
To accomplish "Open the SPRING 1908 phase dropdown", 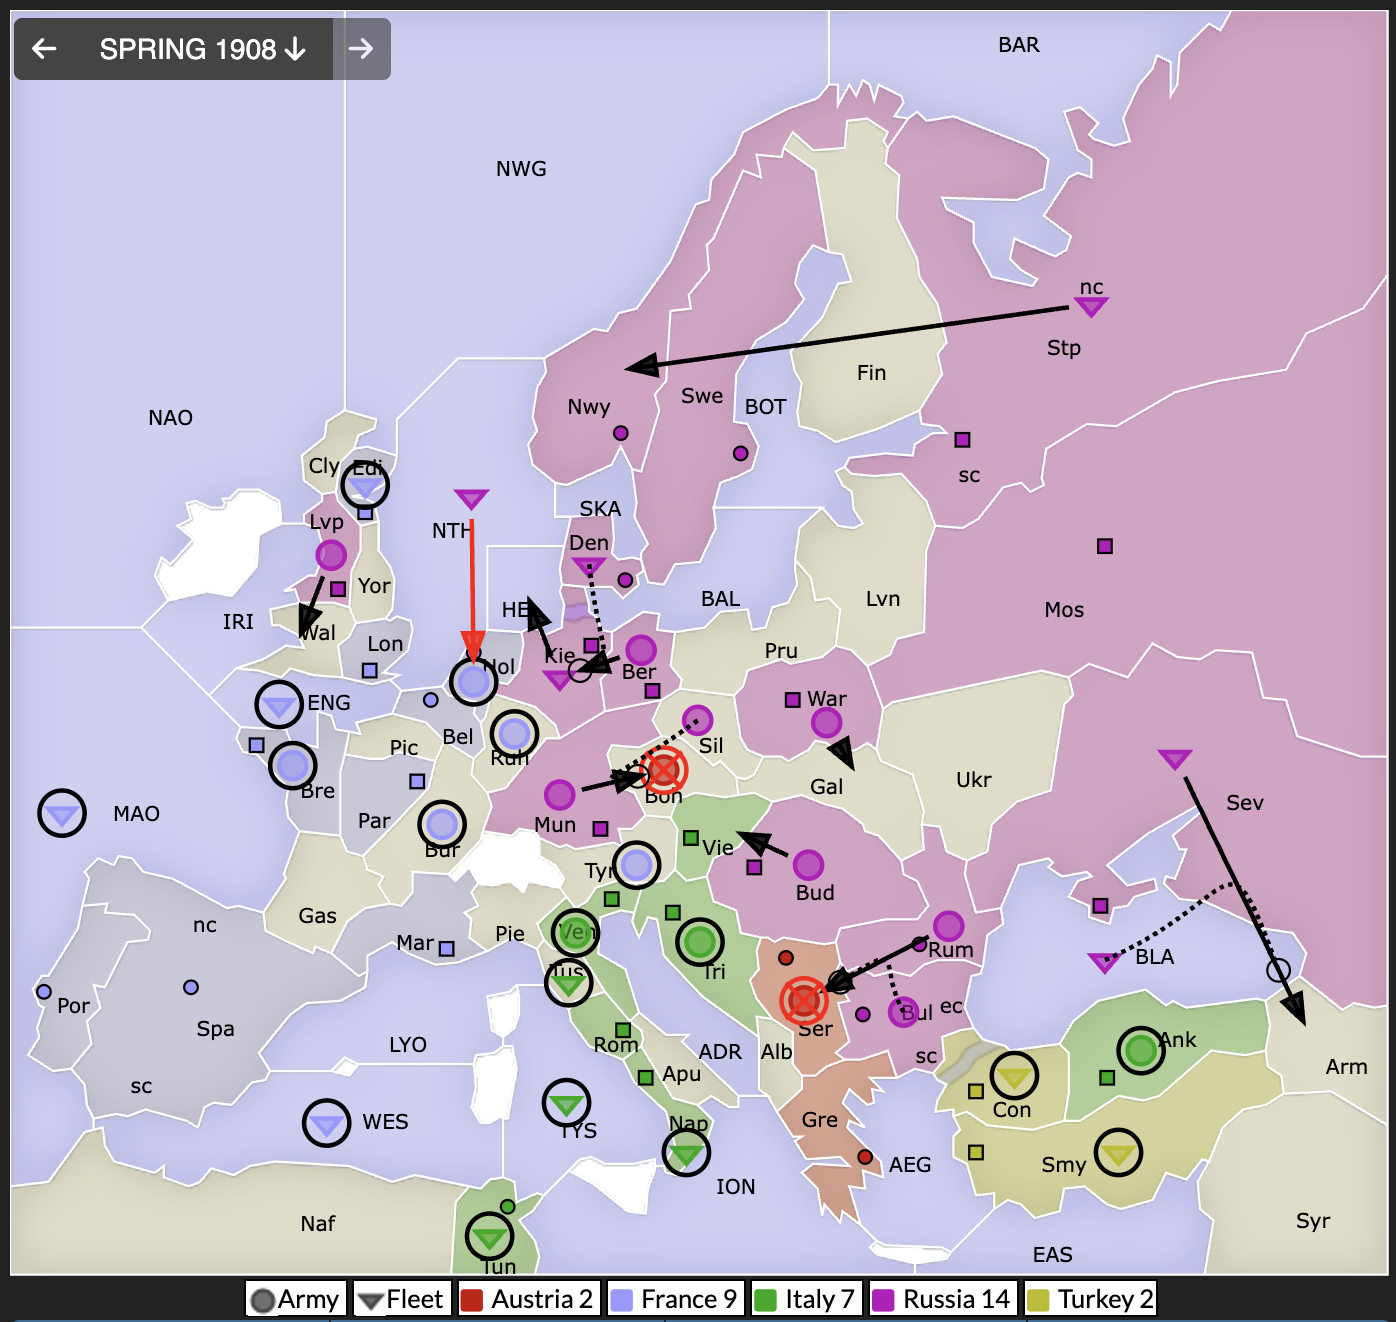I will click(202, 48).
